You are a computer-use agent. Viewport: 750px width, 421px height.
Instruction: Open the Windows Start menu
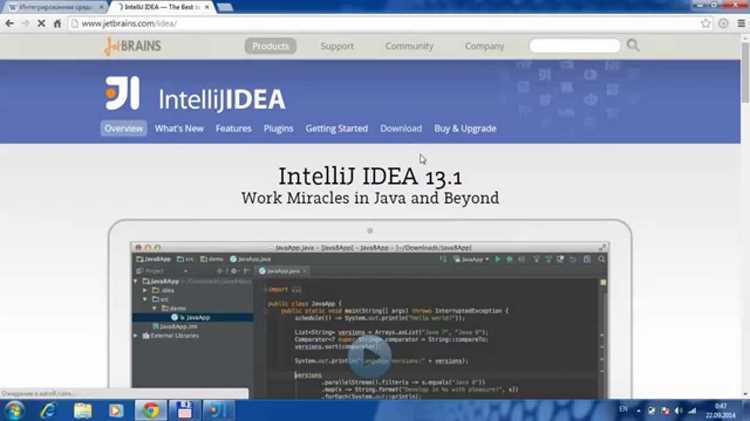point(14,410)
